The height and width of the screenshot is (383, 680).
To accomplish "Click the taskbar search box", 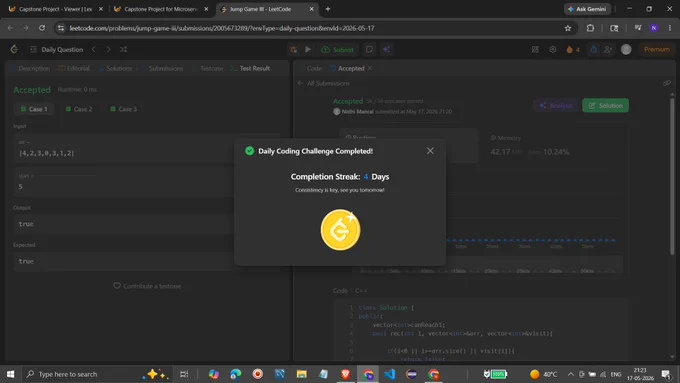I will 97,374.
